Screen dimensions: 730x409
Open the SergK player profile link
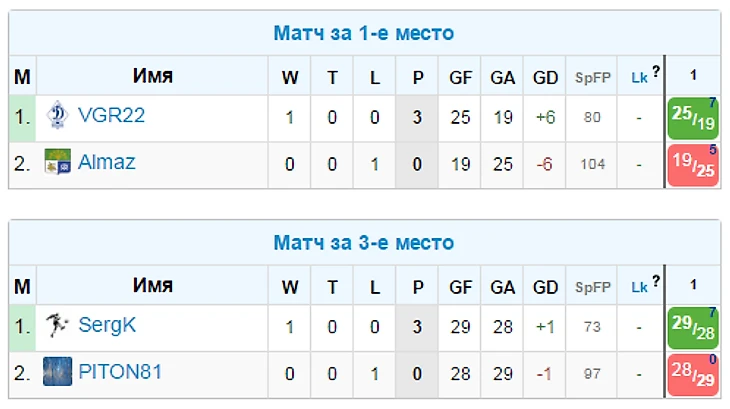(x=106, y=325)
